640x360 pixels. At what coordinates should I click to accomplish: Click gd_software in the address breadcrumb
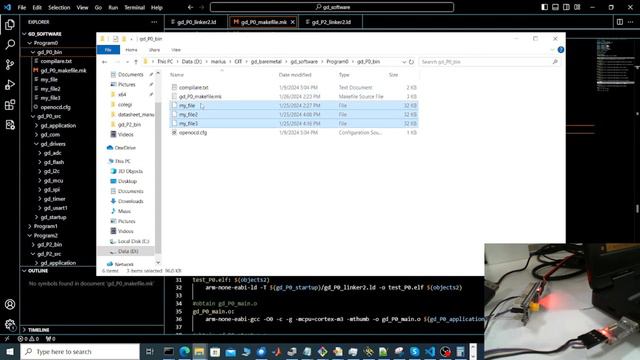click(x=304, y=62)
